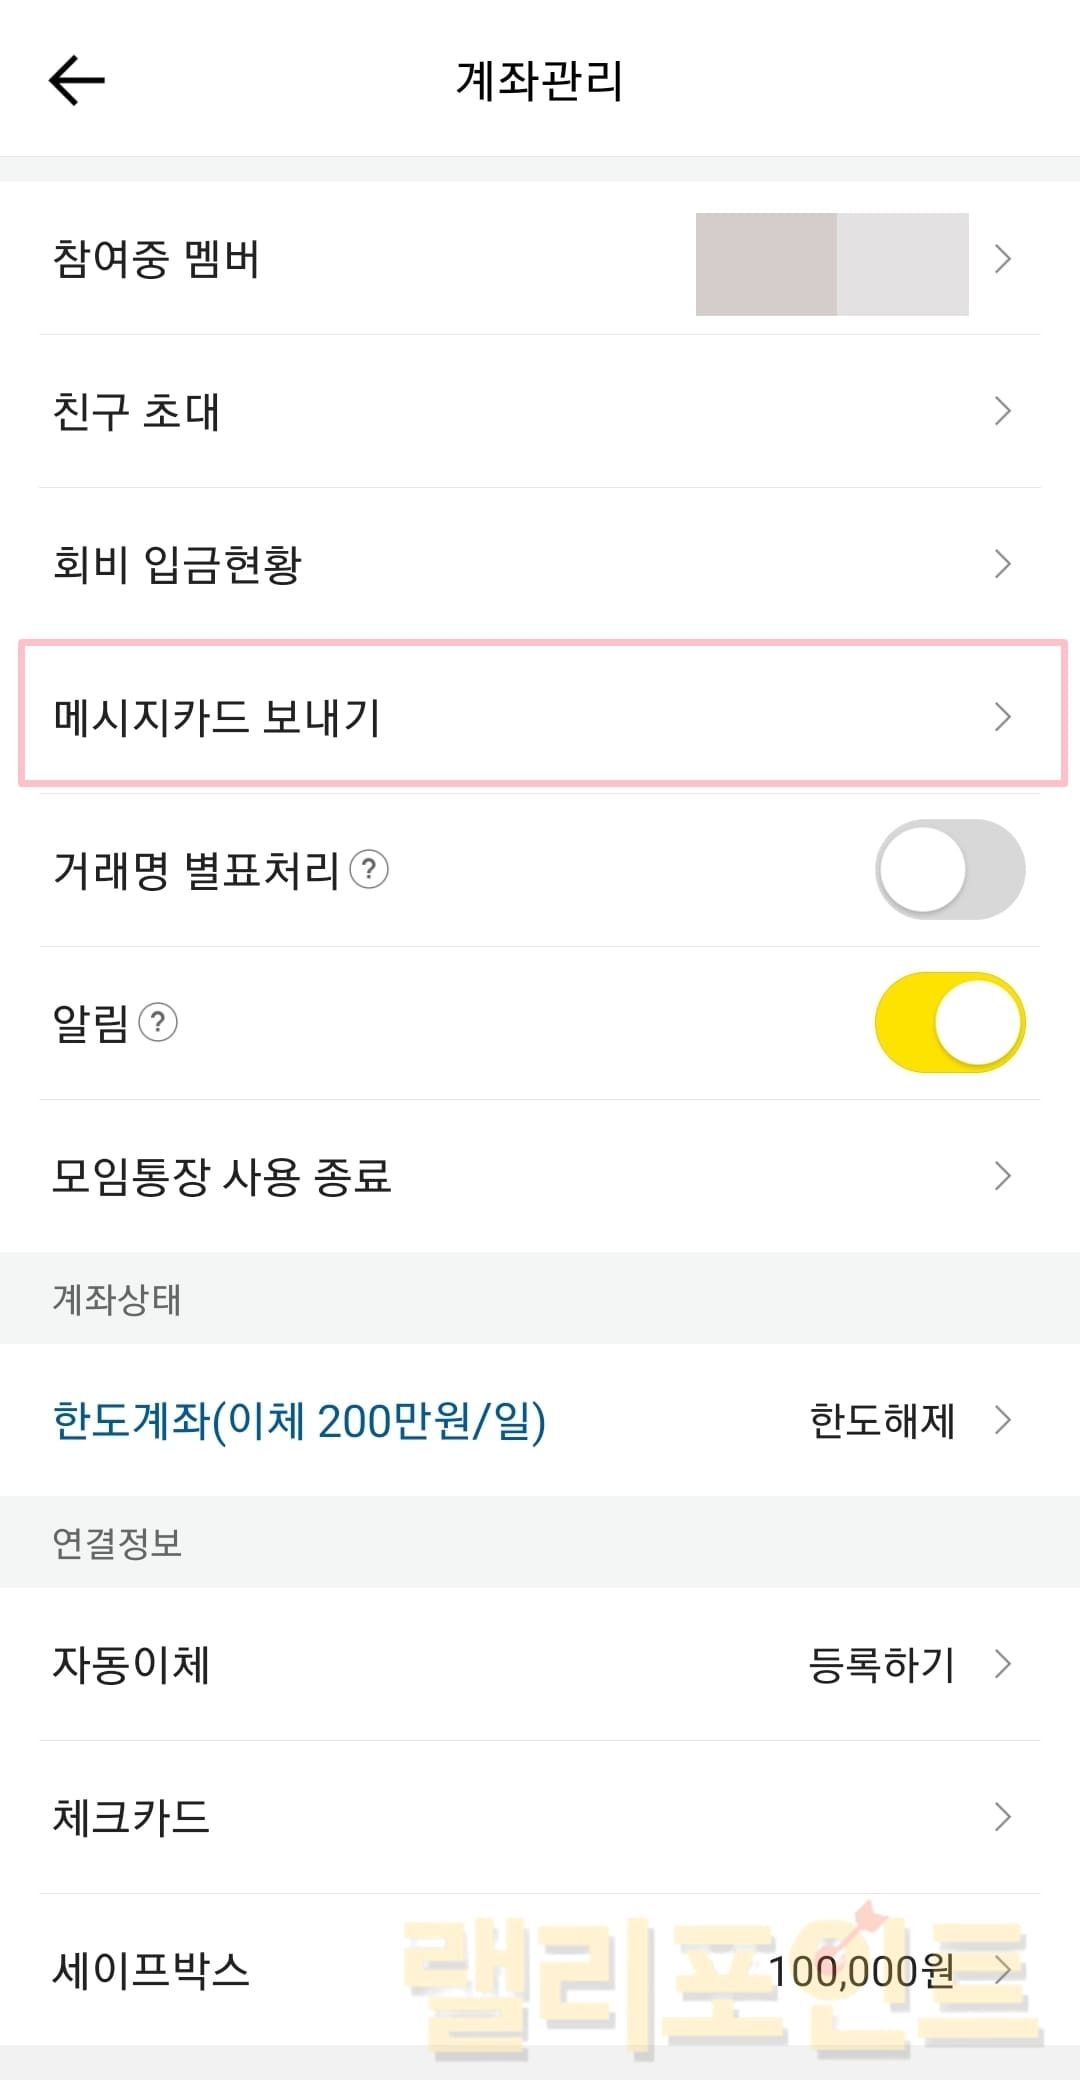The height and width of the screenshot is (2080, 1080).
Task: Expand 회비 입금현황 via its chevron
Action: (1003, 564)
